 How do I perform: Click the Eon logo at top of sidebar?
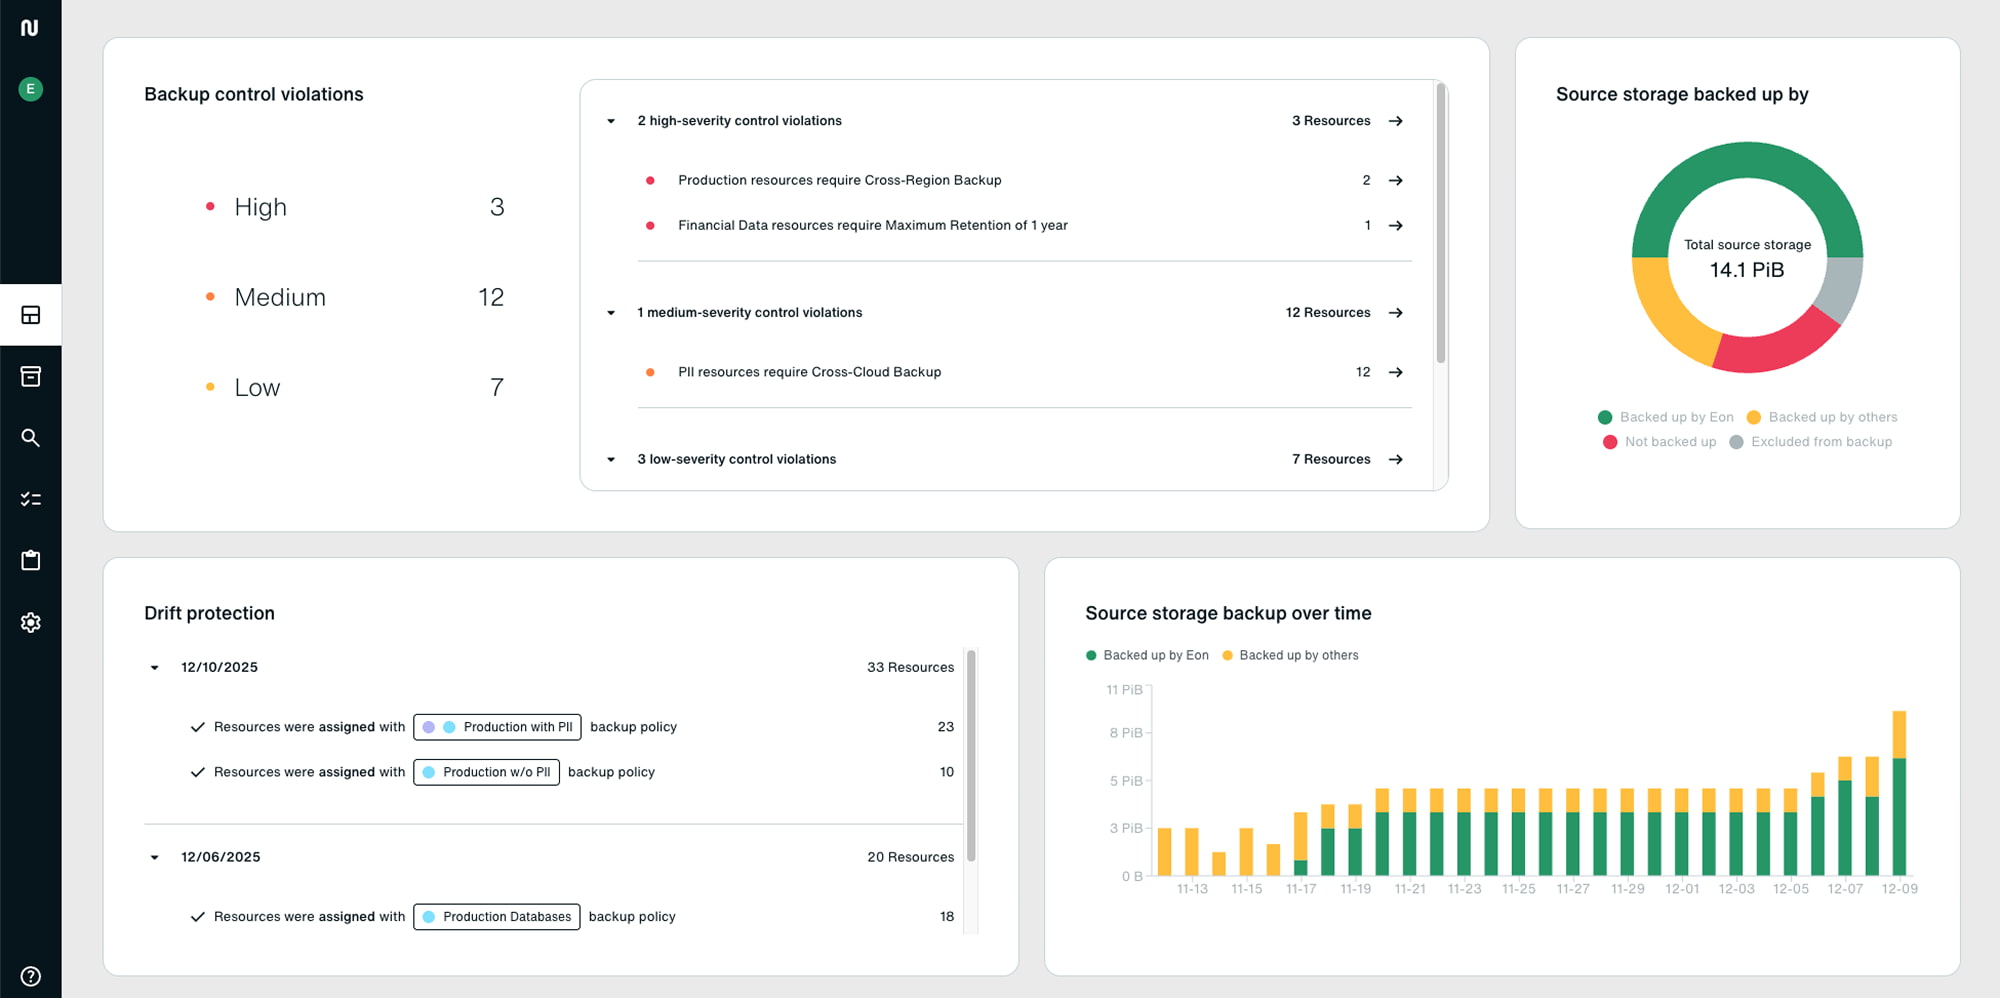(31, 27)
